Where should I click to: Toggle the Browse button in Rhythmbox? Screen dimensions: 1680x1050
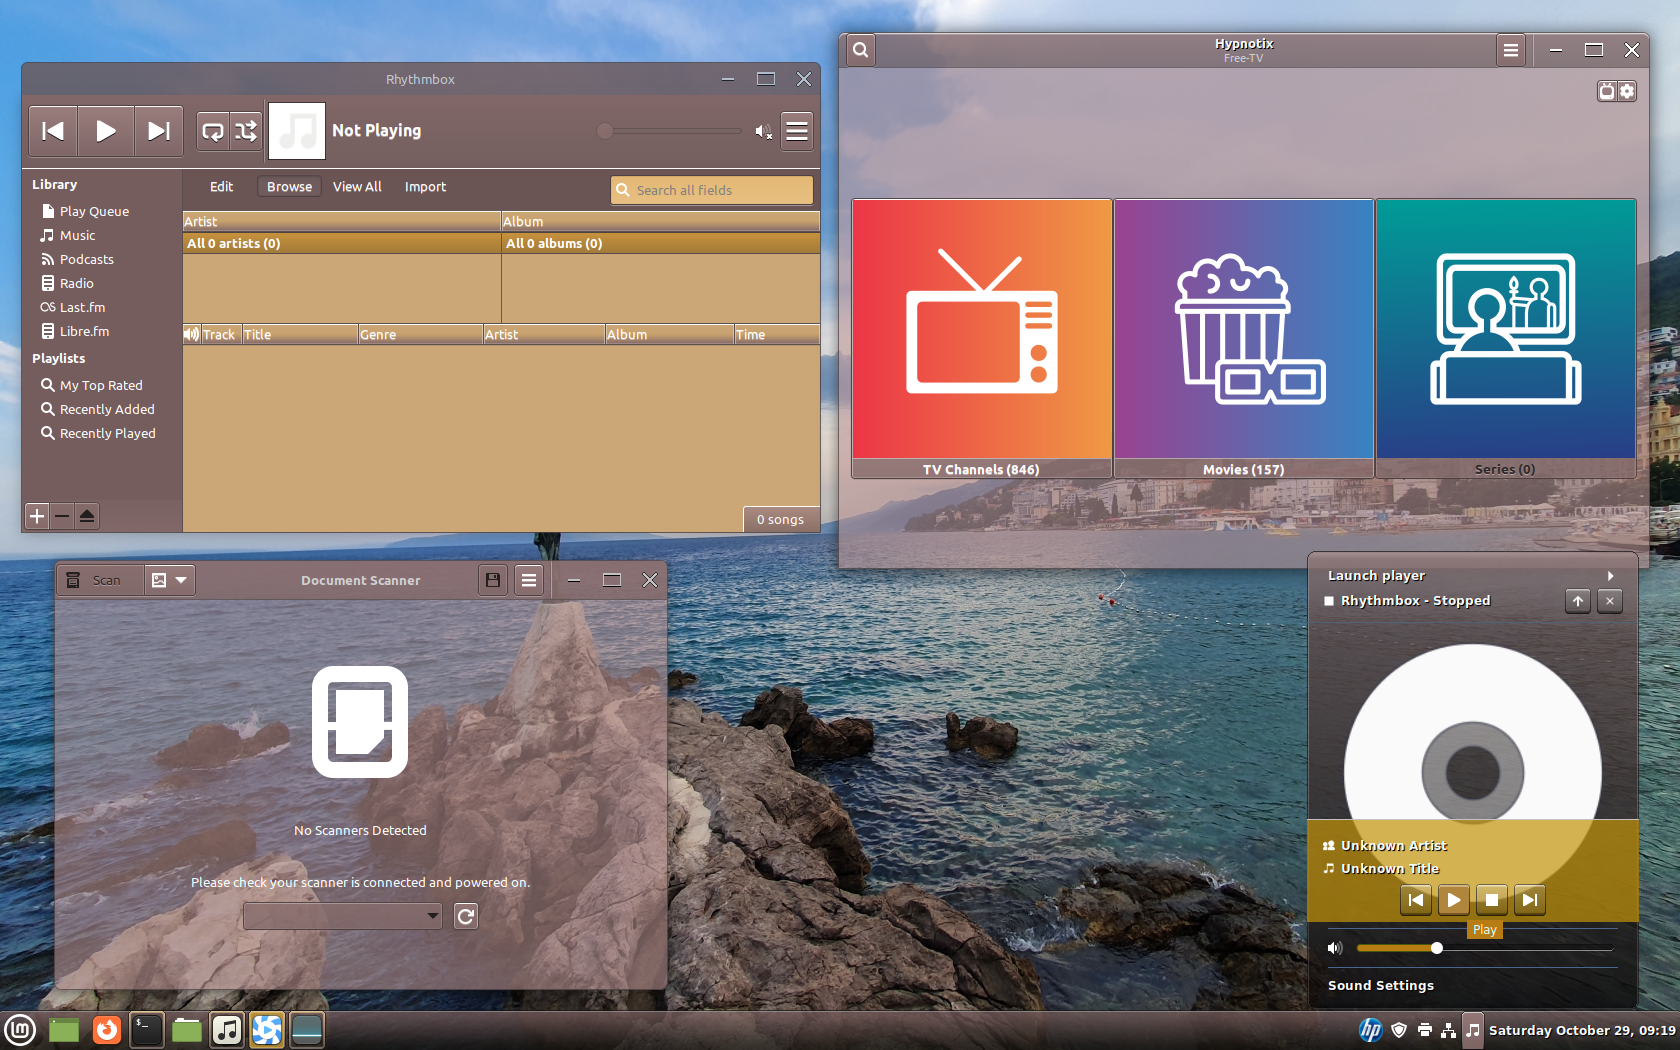click(289, 187)
